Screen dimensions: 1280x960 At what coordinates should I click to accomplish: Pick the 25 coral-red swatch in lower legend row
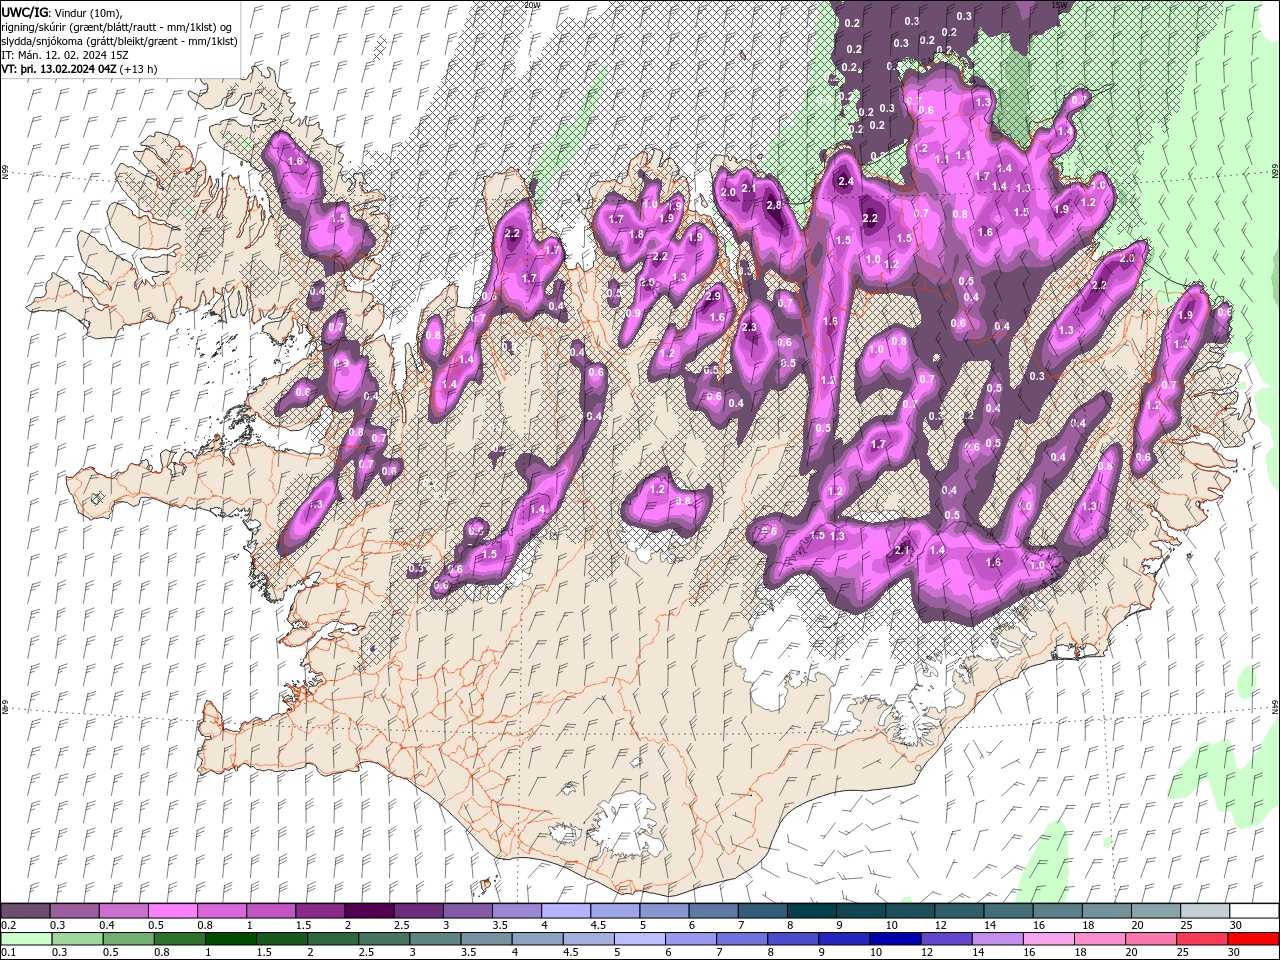pyautogui.click(x=1201, y=939)
